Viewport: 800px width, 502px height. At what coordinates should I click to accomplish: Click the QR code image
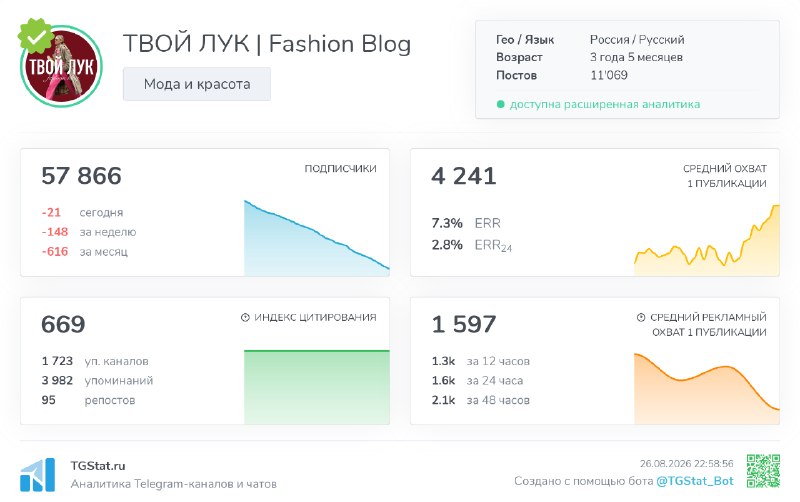[763, 471]
